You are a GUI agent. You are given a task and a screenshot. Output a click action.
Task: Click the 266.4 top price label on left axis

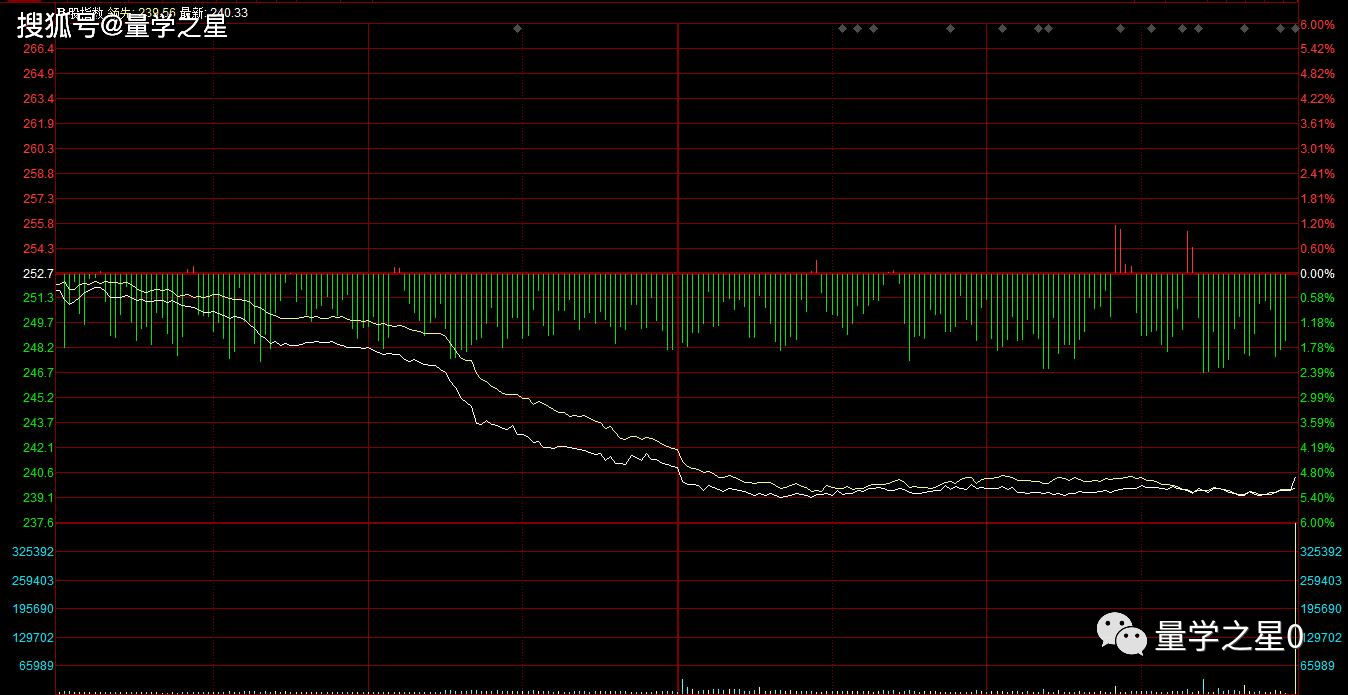tap(38, 49)
